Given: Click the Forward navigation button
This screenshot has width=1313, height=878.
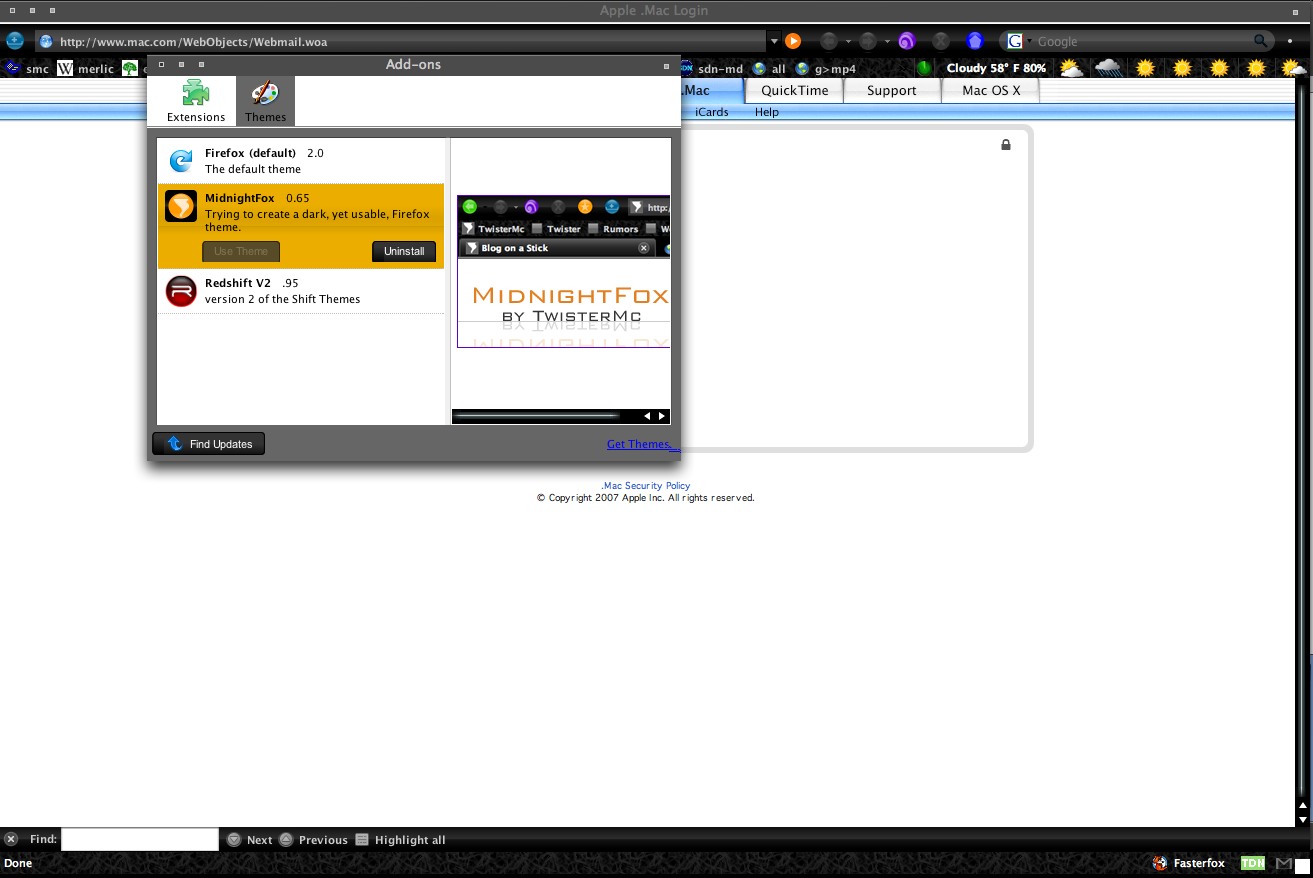Looking at the screenshot, I should [868, 41].
